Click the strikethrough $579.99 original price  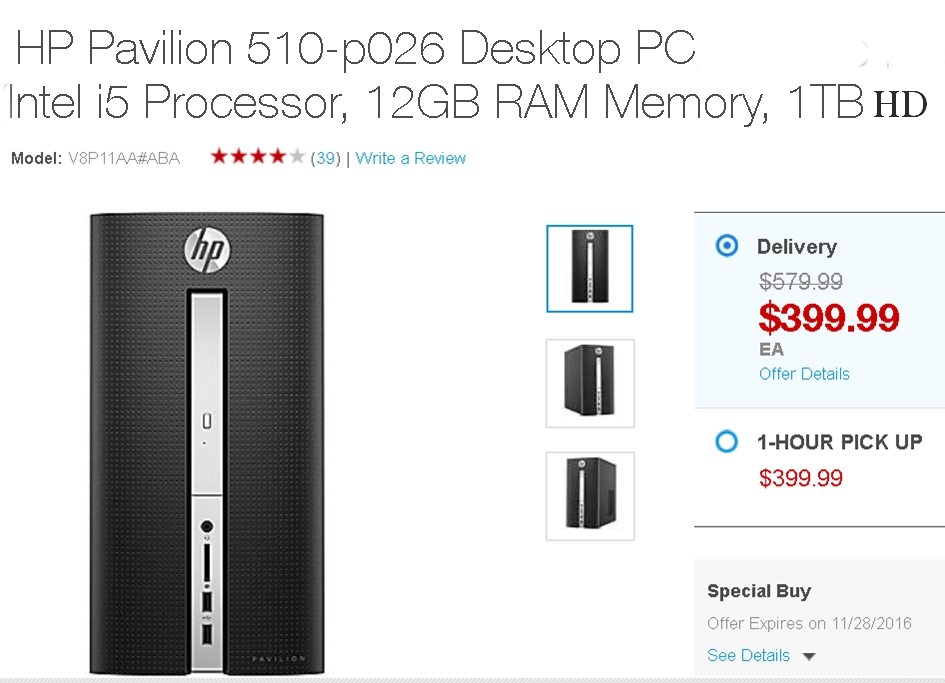tap(800, 281)
